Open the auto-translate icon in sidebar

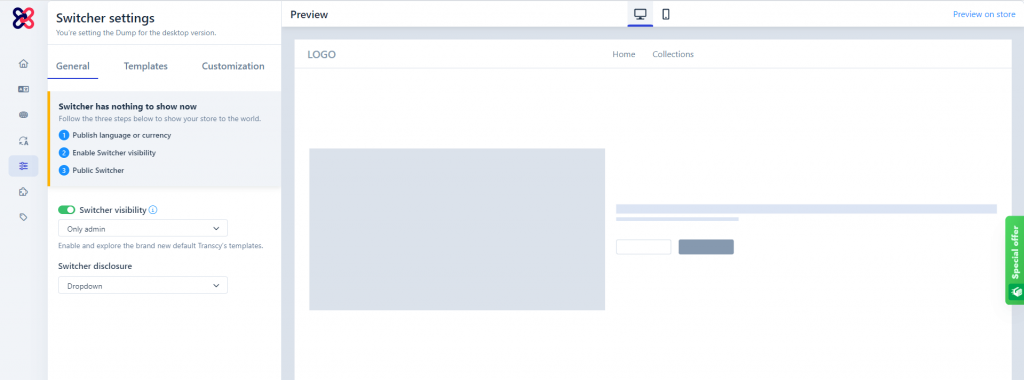coord(24,140)
